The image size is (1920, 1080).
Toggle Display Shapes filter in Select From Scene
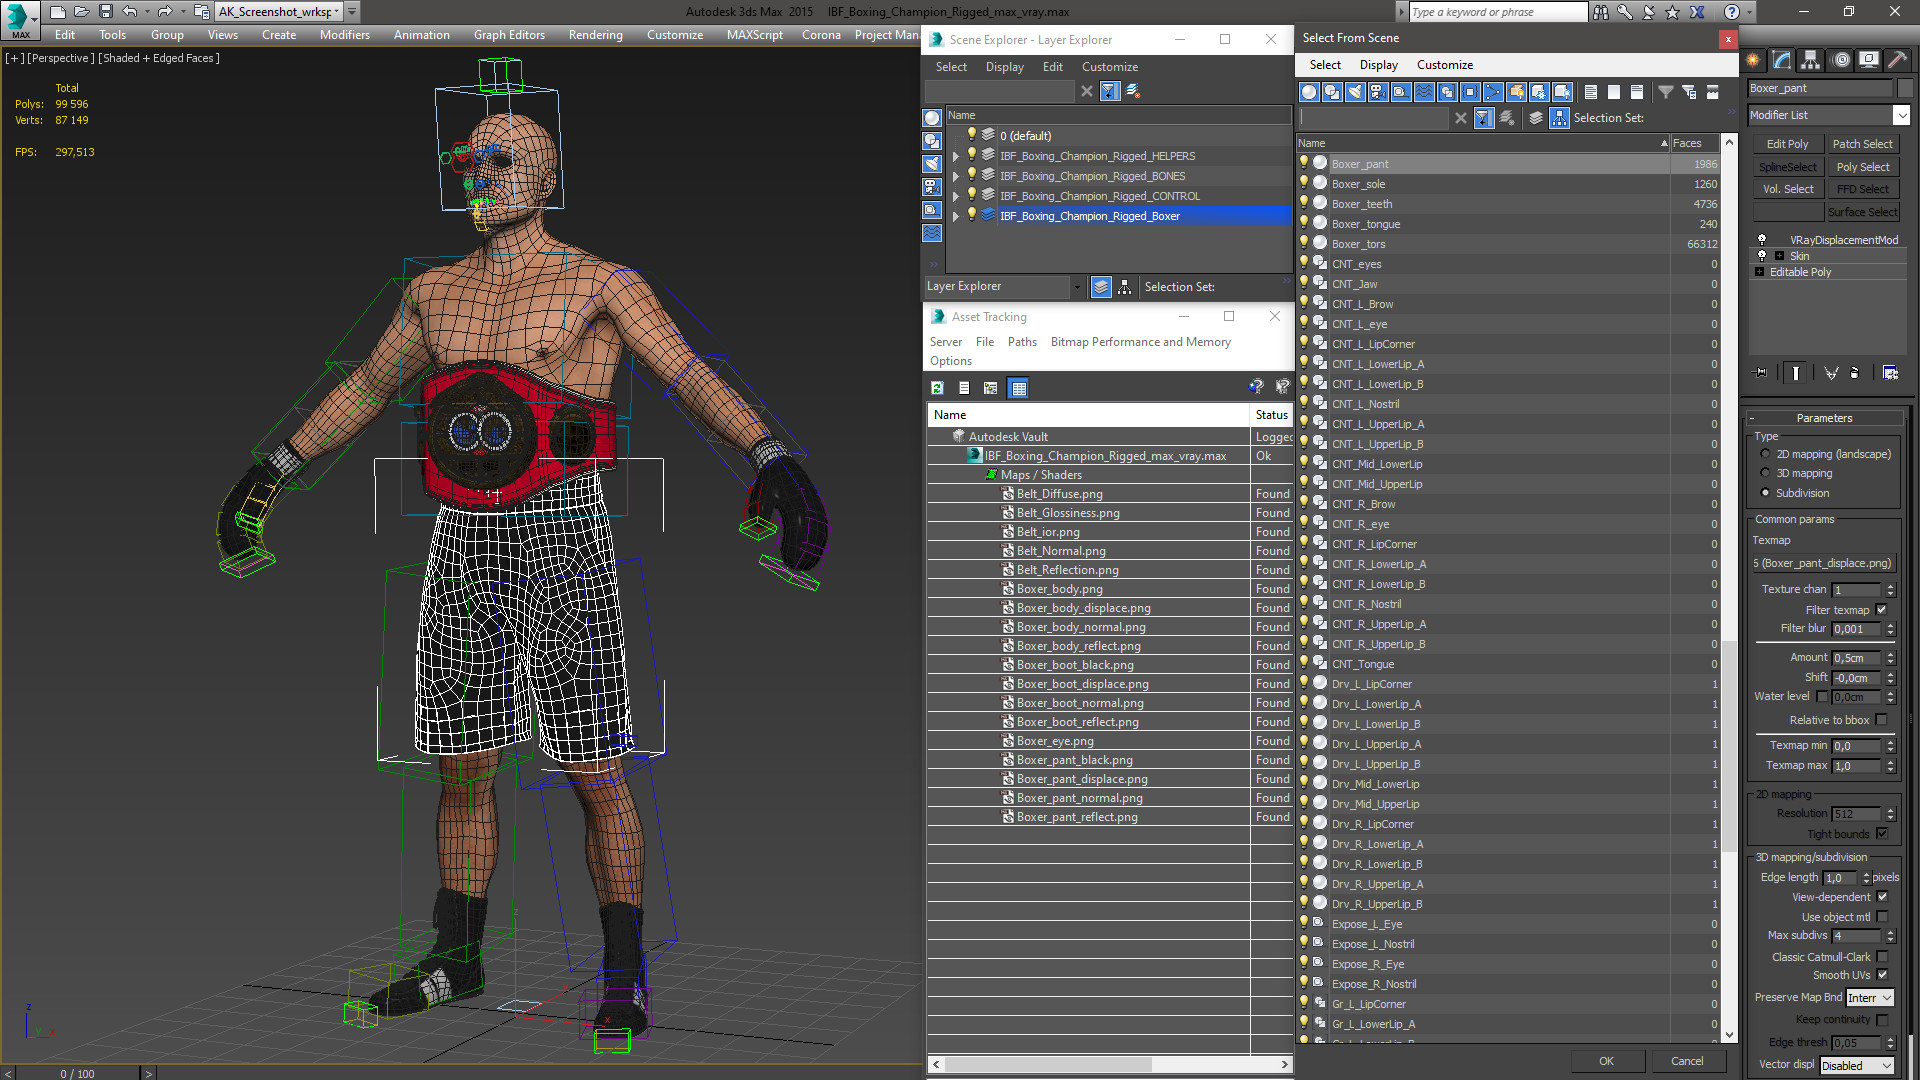click(1332, 92)
